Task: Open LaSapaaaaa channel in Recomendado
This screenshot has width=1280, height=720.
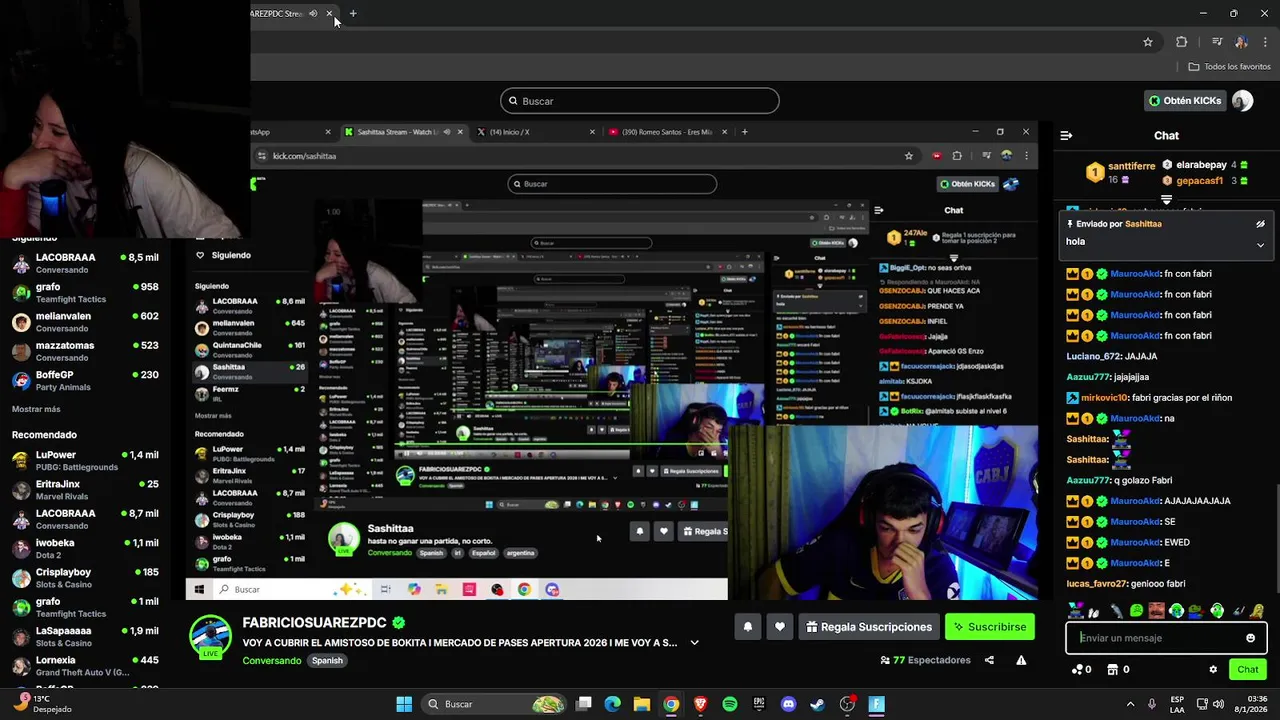Action: pos(85,636)
